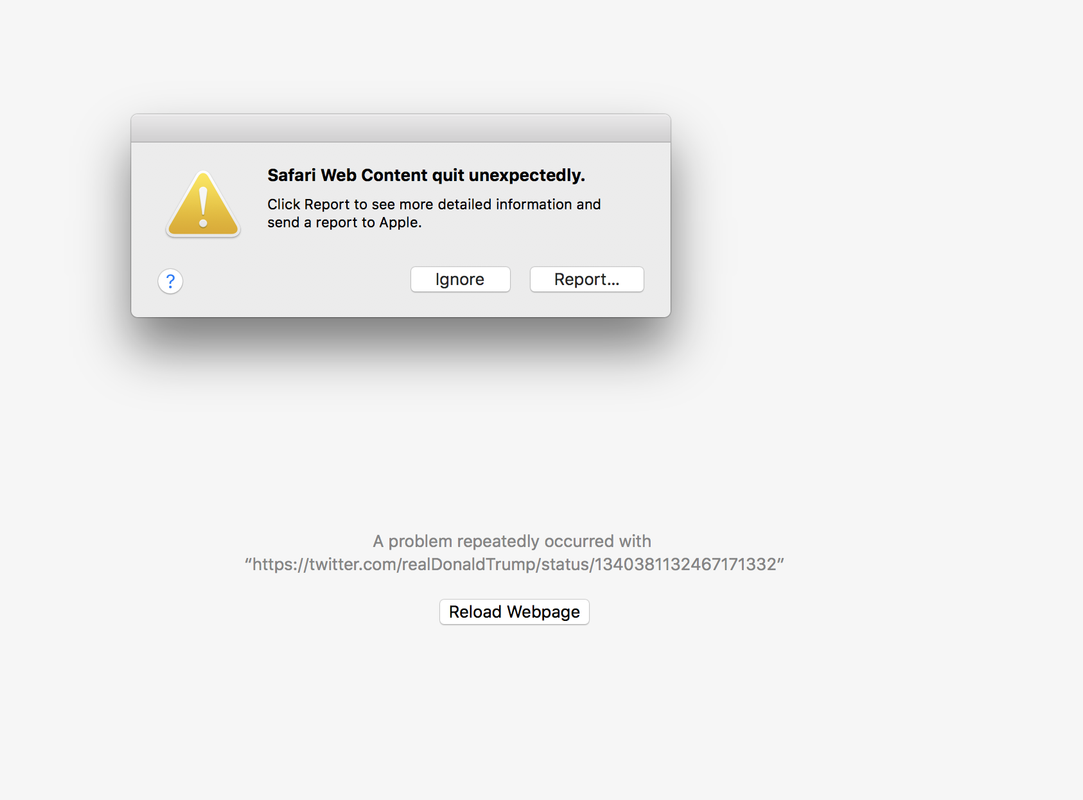Screen dimensions: 1083x800
Task: Click 'A problem repeatedly occurred with' message
Action: (512, 541)
